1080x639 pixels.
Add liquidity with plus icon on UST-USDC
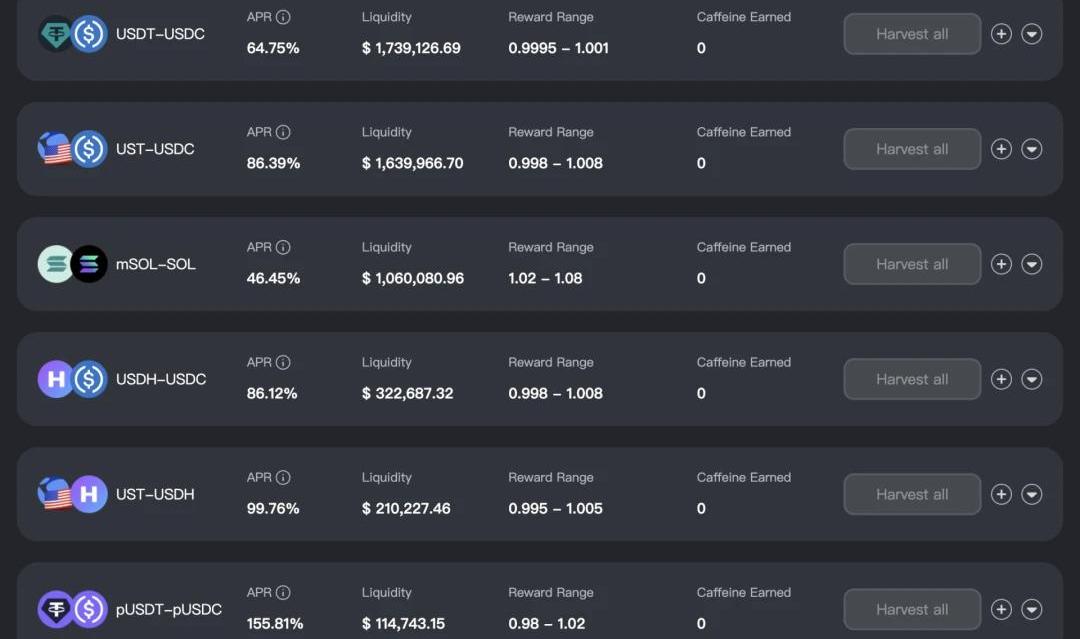pos(1001,149)
